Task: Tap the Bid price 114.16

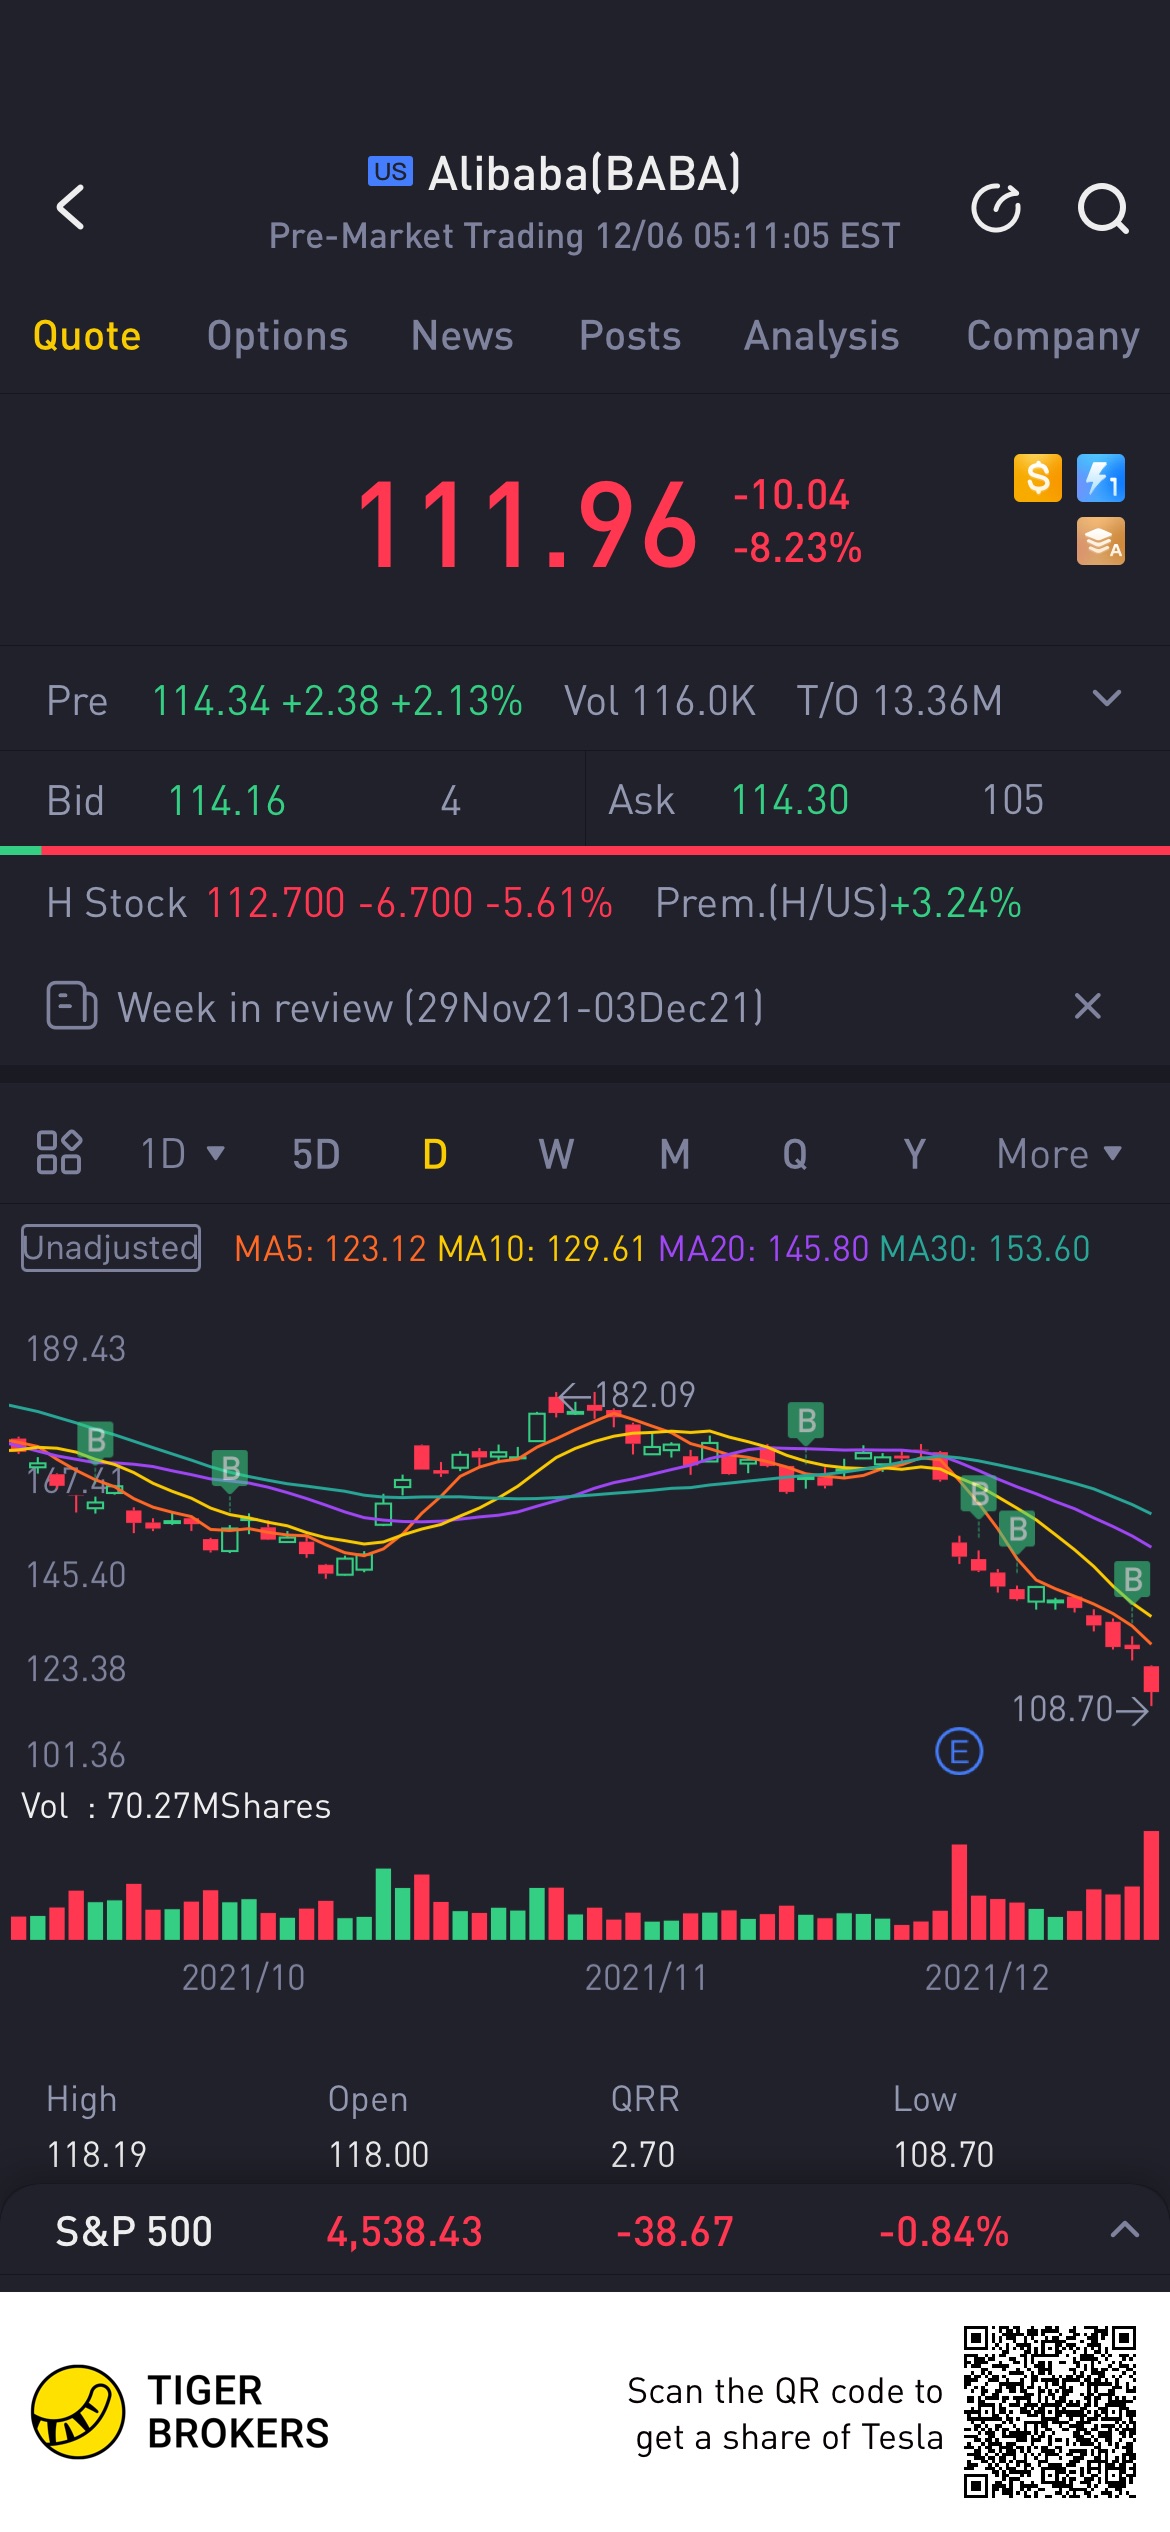Action: [x=227, y=801]
